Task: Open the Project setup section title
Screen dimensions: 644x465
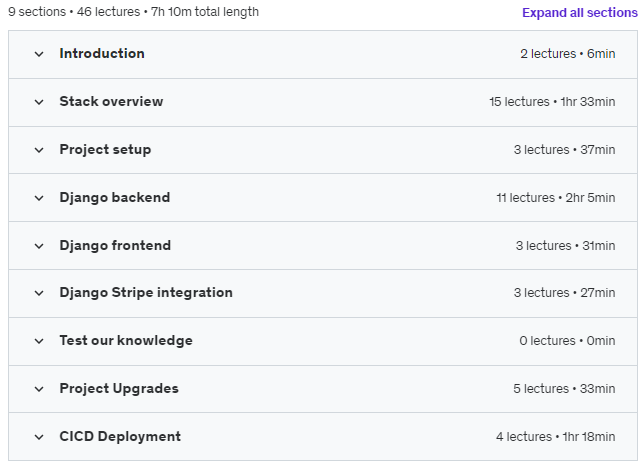Action: (x=105, y=150)
